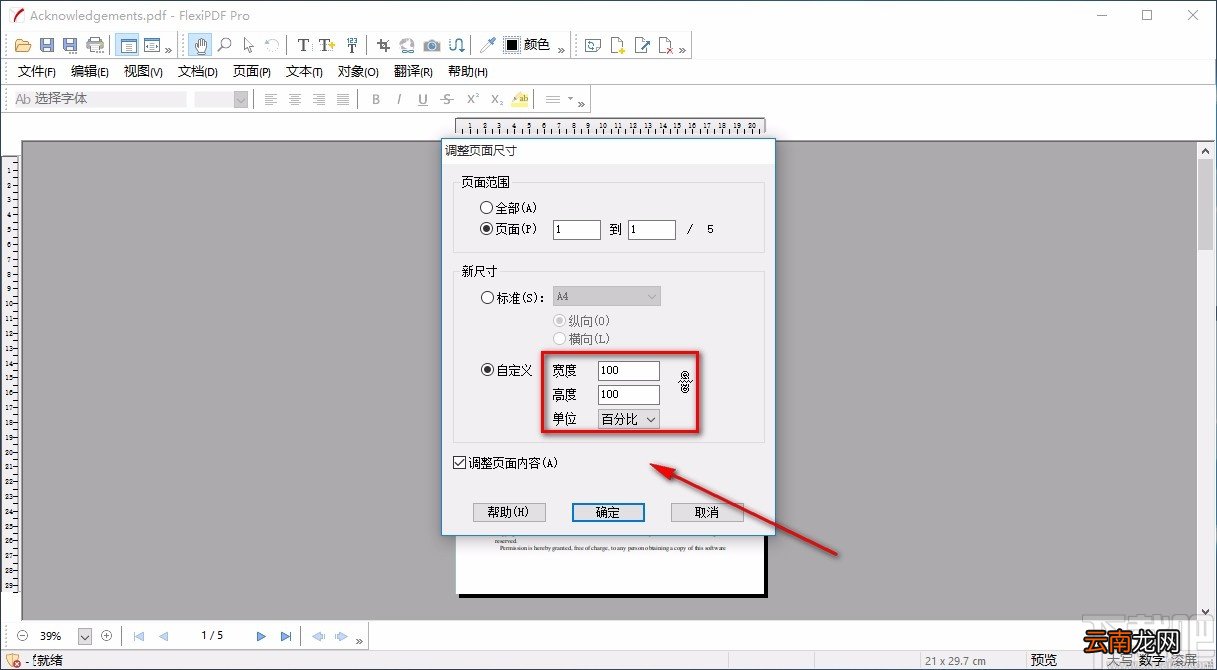The image size is (1217, 670).
Task: Select the 自定义 radio button
Action: pos(487,370)
